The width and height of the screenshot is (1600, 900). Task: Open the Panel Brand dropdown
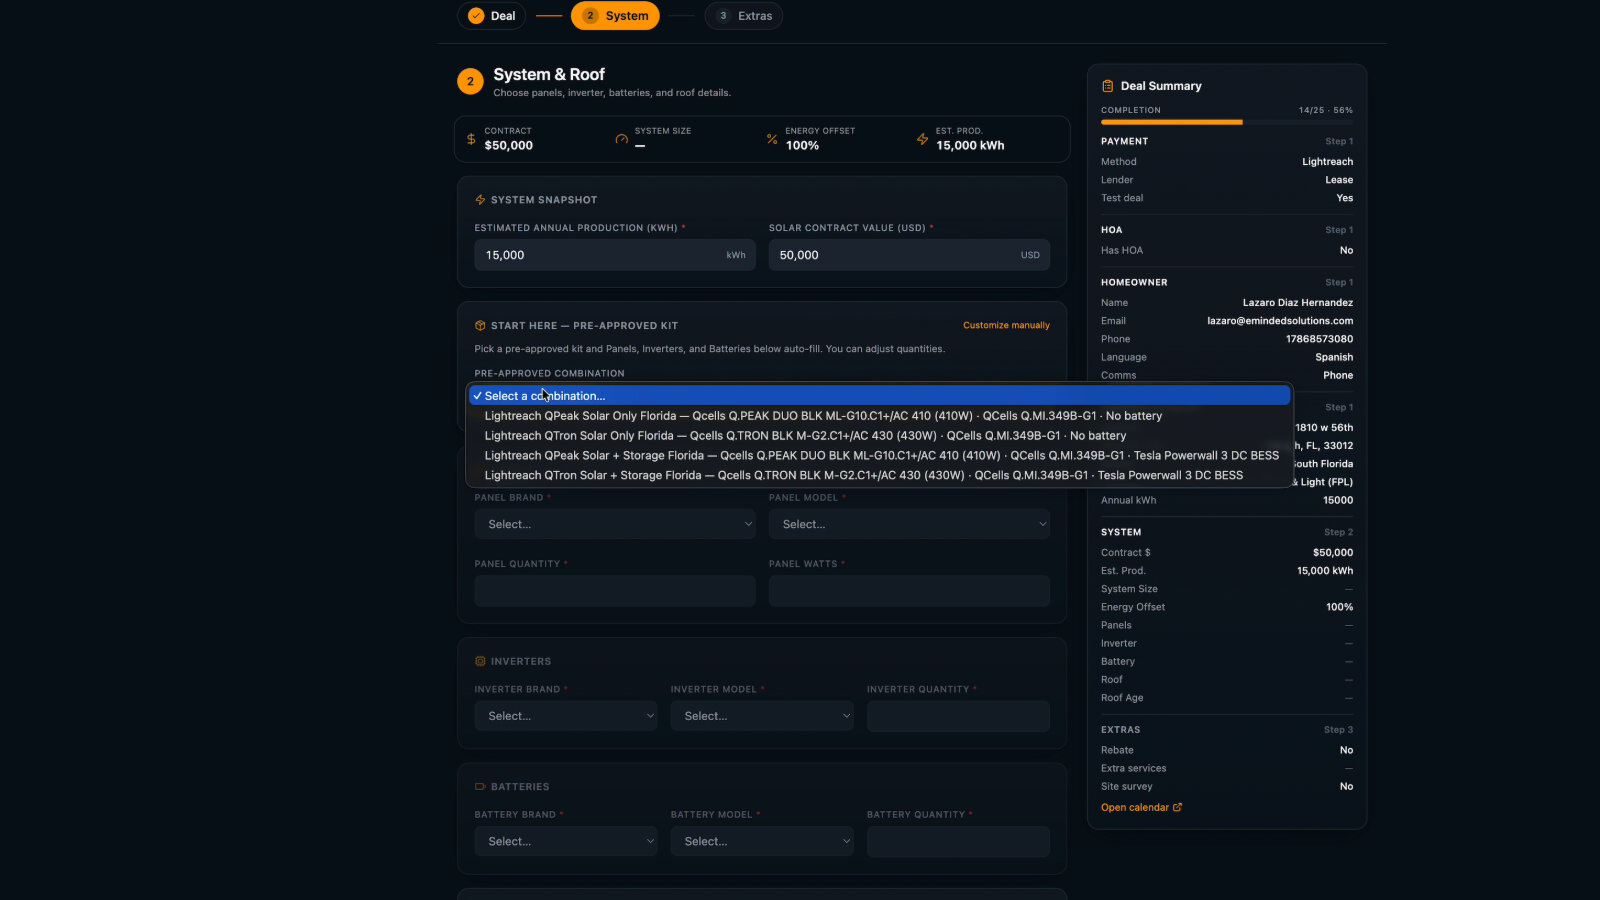(x=615, y=524)
